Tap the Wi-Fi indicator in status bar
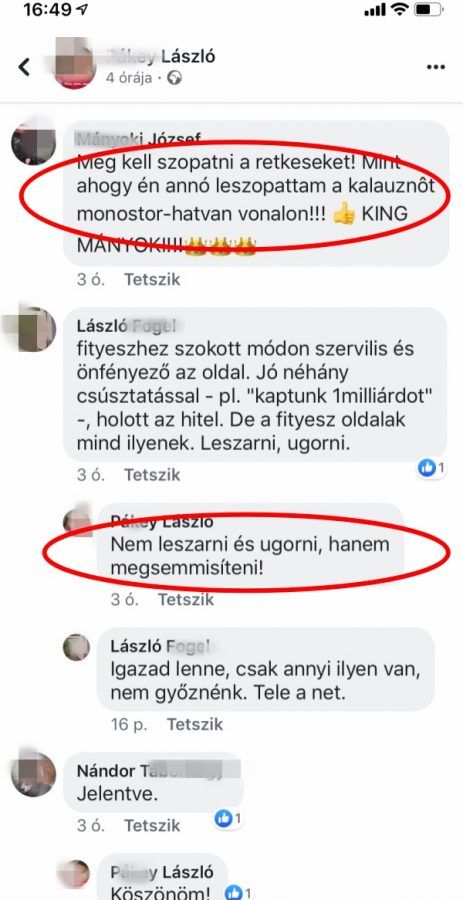The image size is (463, 900). tap(398, 10)
